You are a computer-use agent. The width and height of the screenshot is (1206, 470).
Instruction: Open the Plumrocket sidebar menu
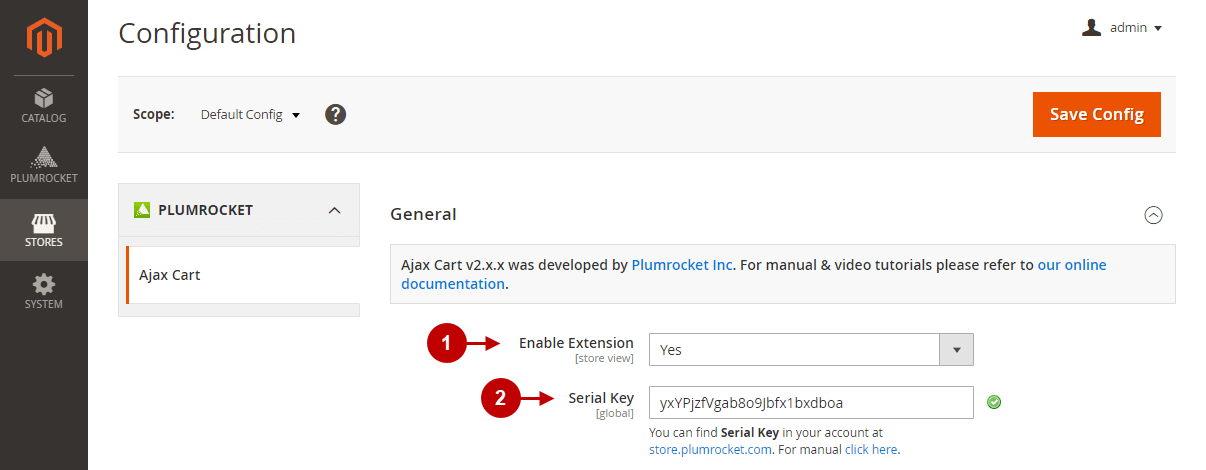pos(44,166)
